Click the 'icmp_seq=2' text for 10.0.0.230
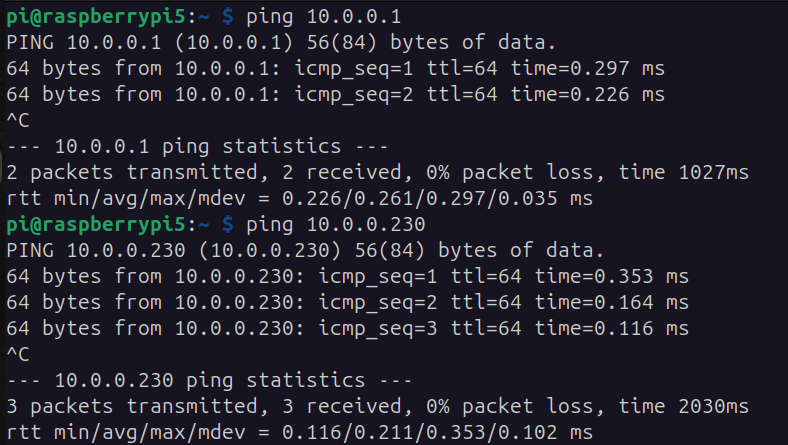Viewport: 788px width, 445px height. [x=377, y=303]
